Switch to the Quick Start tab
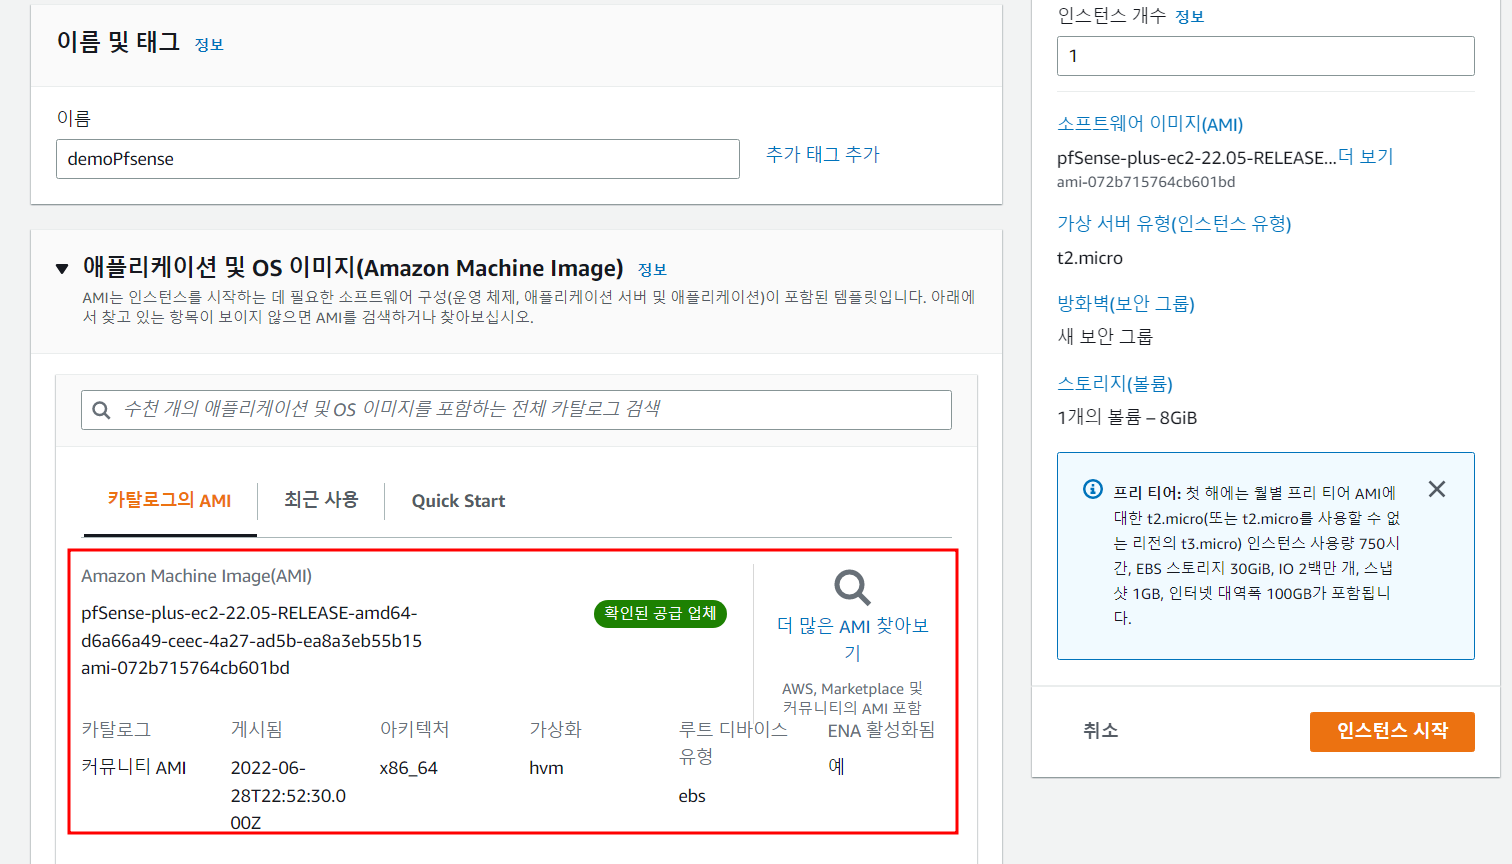 [458, 501]
